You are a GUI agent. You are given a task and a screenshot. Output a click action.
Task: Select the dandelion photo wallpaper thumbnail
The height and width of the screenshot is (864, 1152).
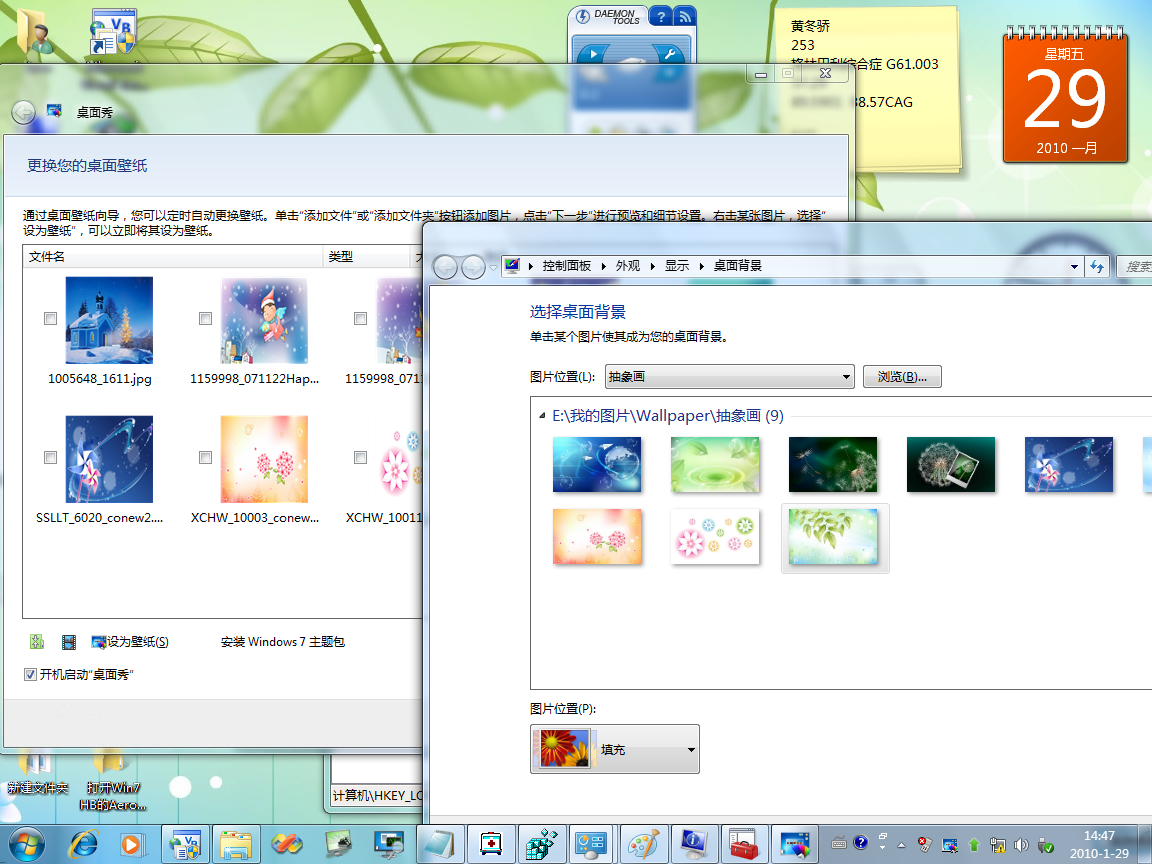pyautogui.click(x=950, y=464)
